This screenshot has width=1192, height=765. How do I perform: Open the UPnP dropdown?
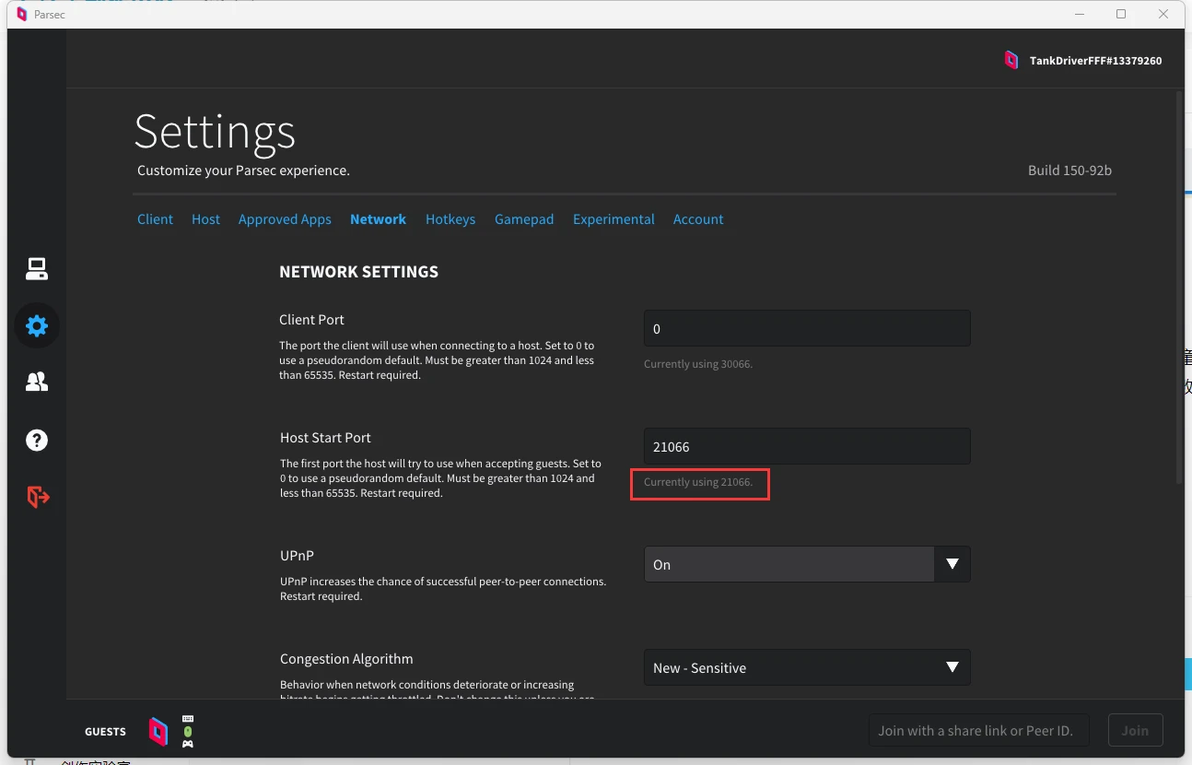coord(789,564)
